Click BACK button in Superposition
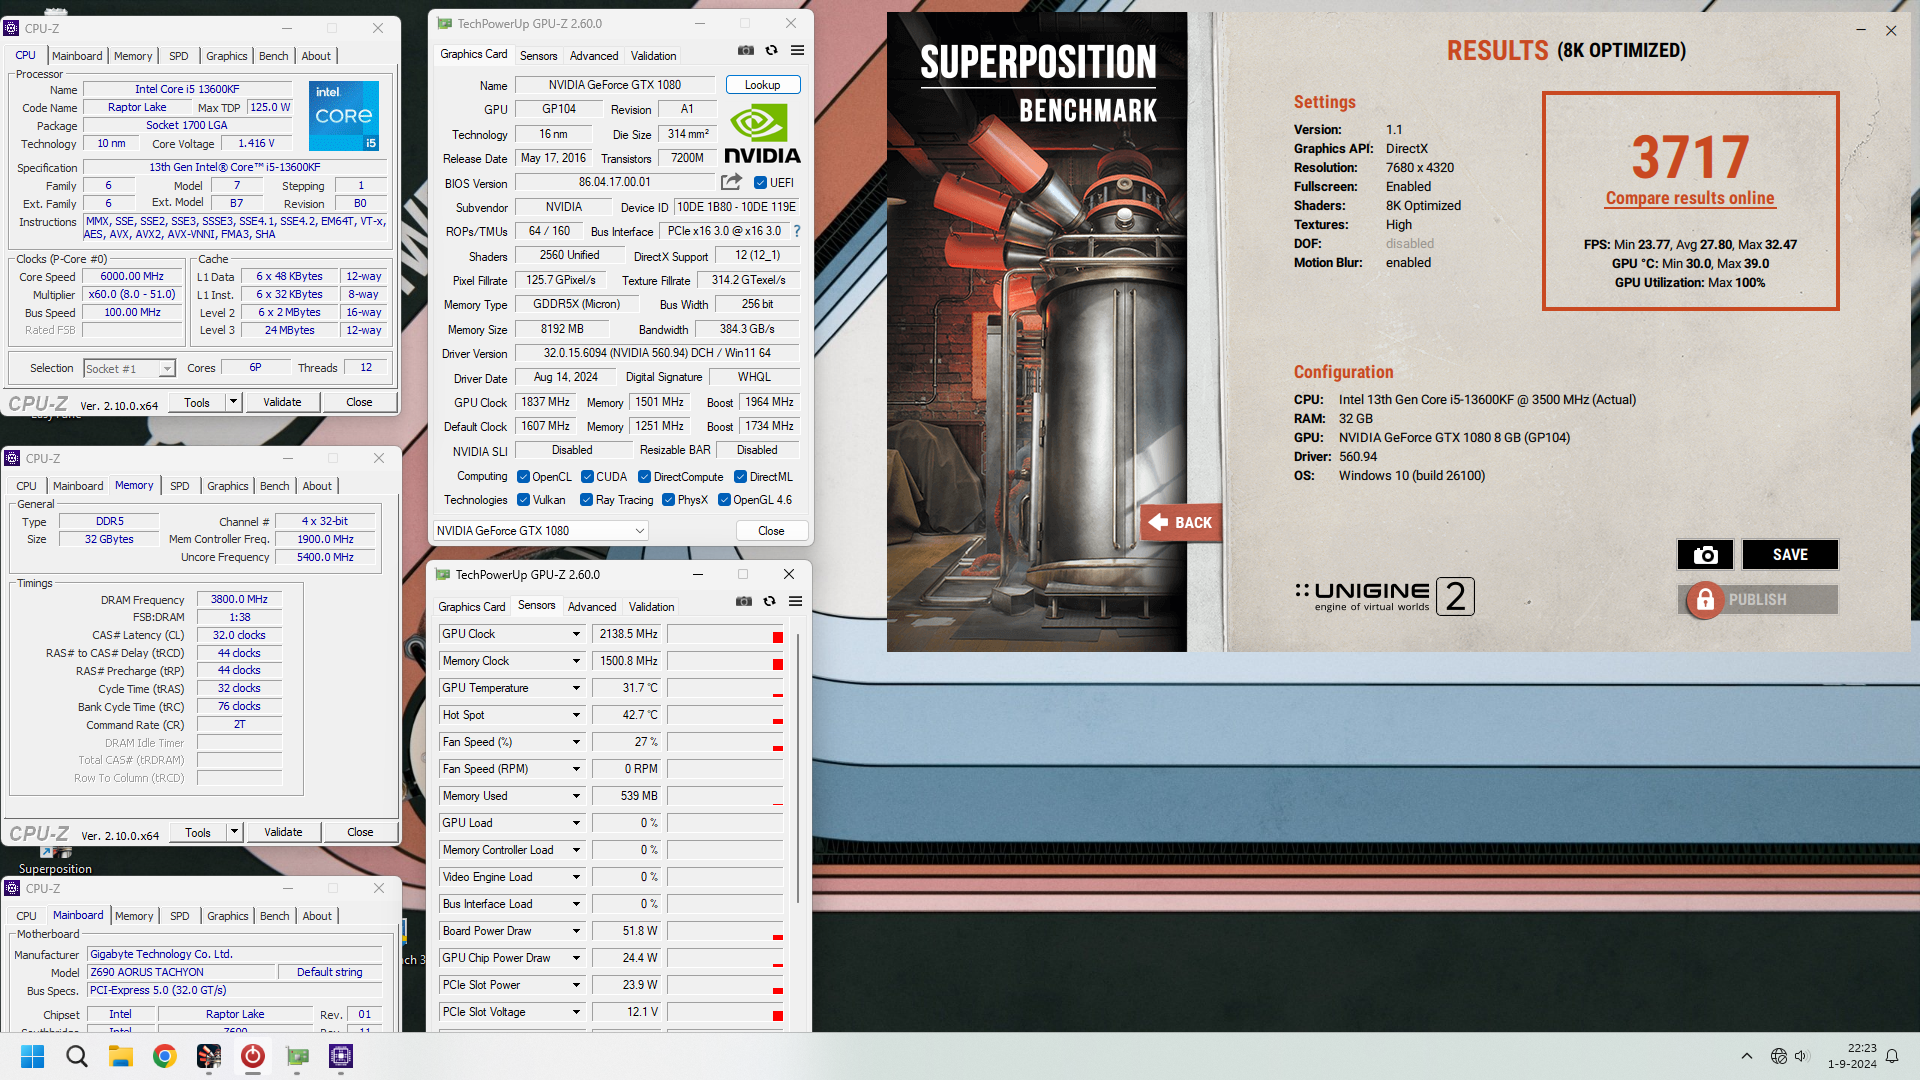Viewport: 1920px width, 1080px height. pos(1180,522)
